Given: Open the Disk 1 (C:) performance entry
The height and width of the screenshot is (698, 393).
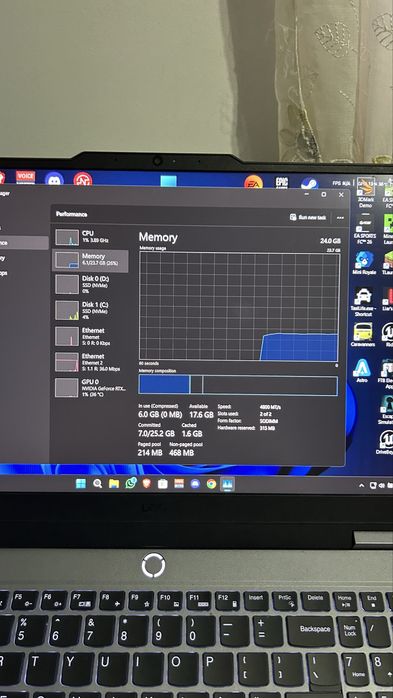Looking at the screenshot, I should click(90, 310).
